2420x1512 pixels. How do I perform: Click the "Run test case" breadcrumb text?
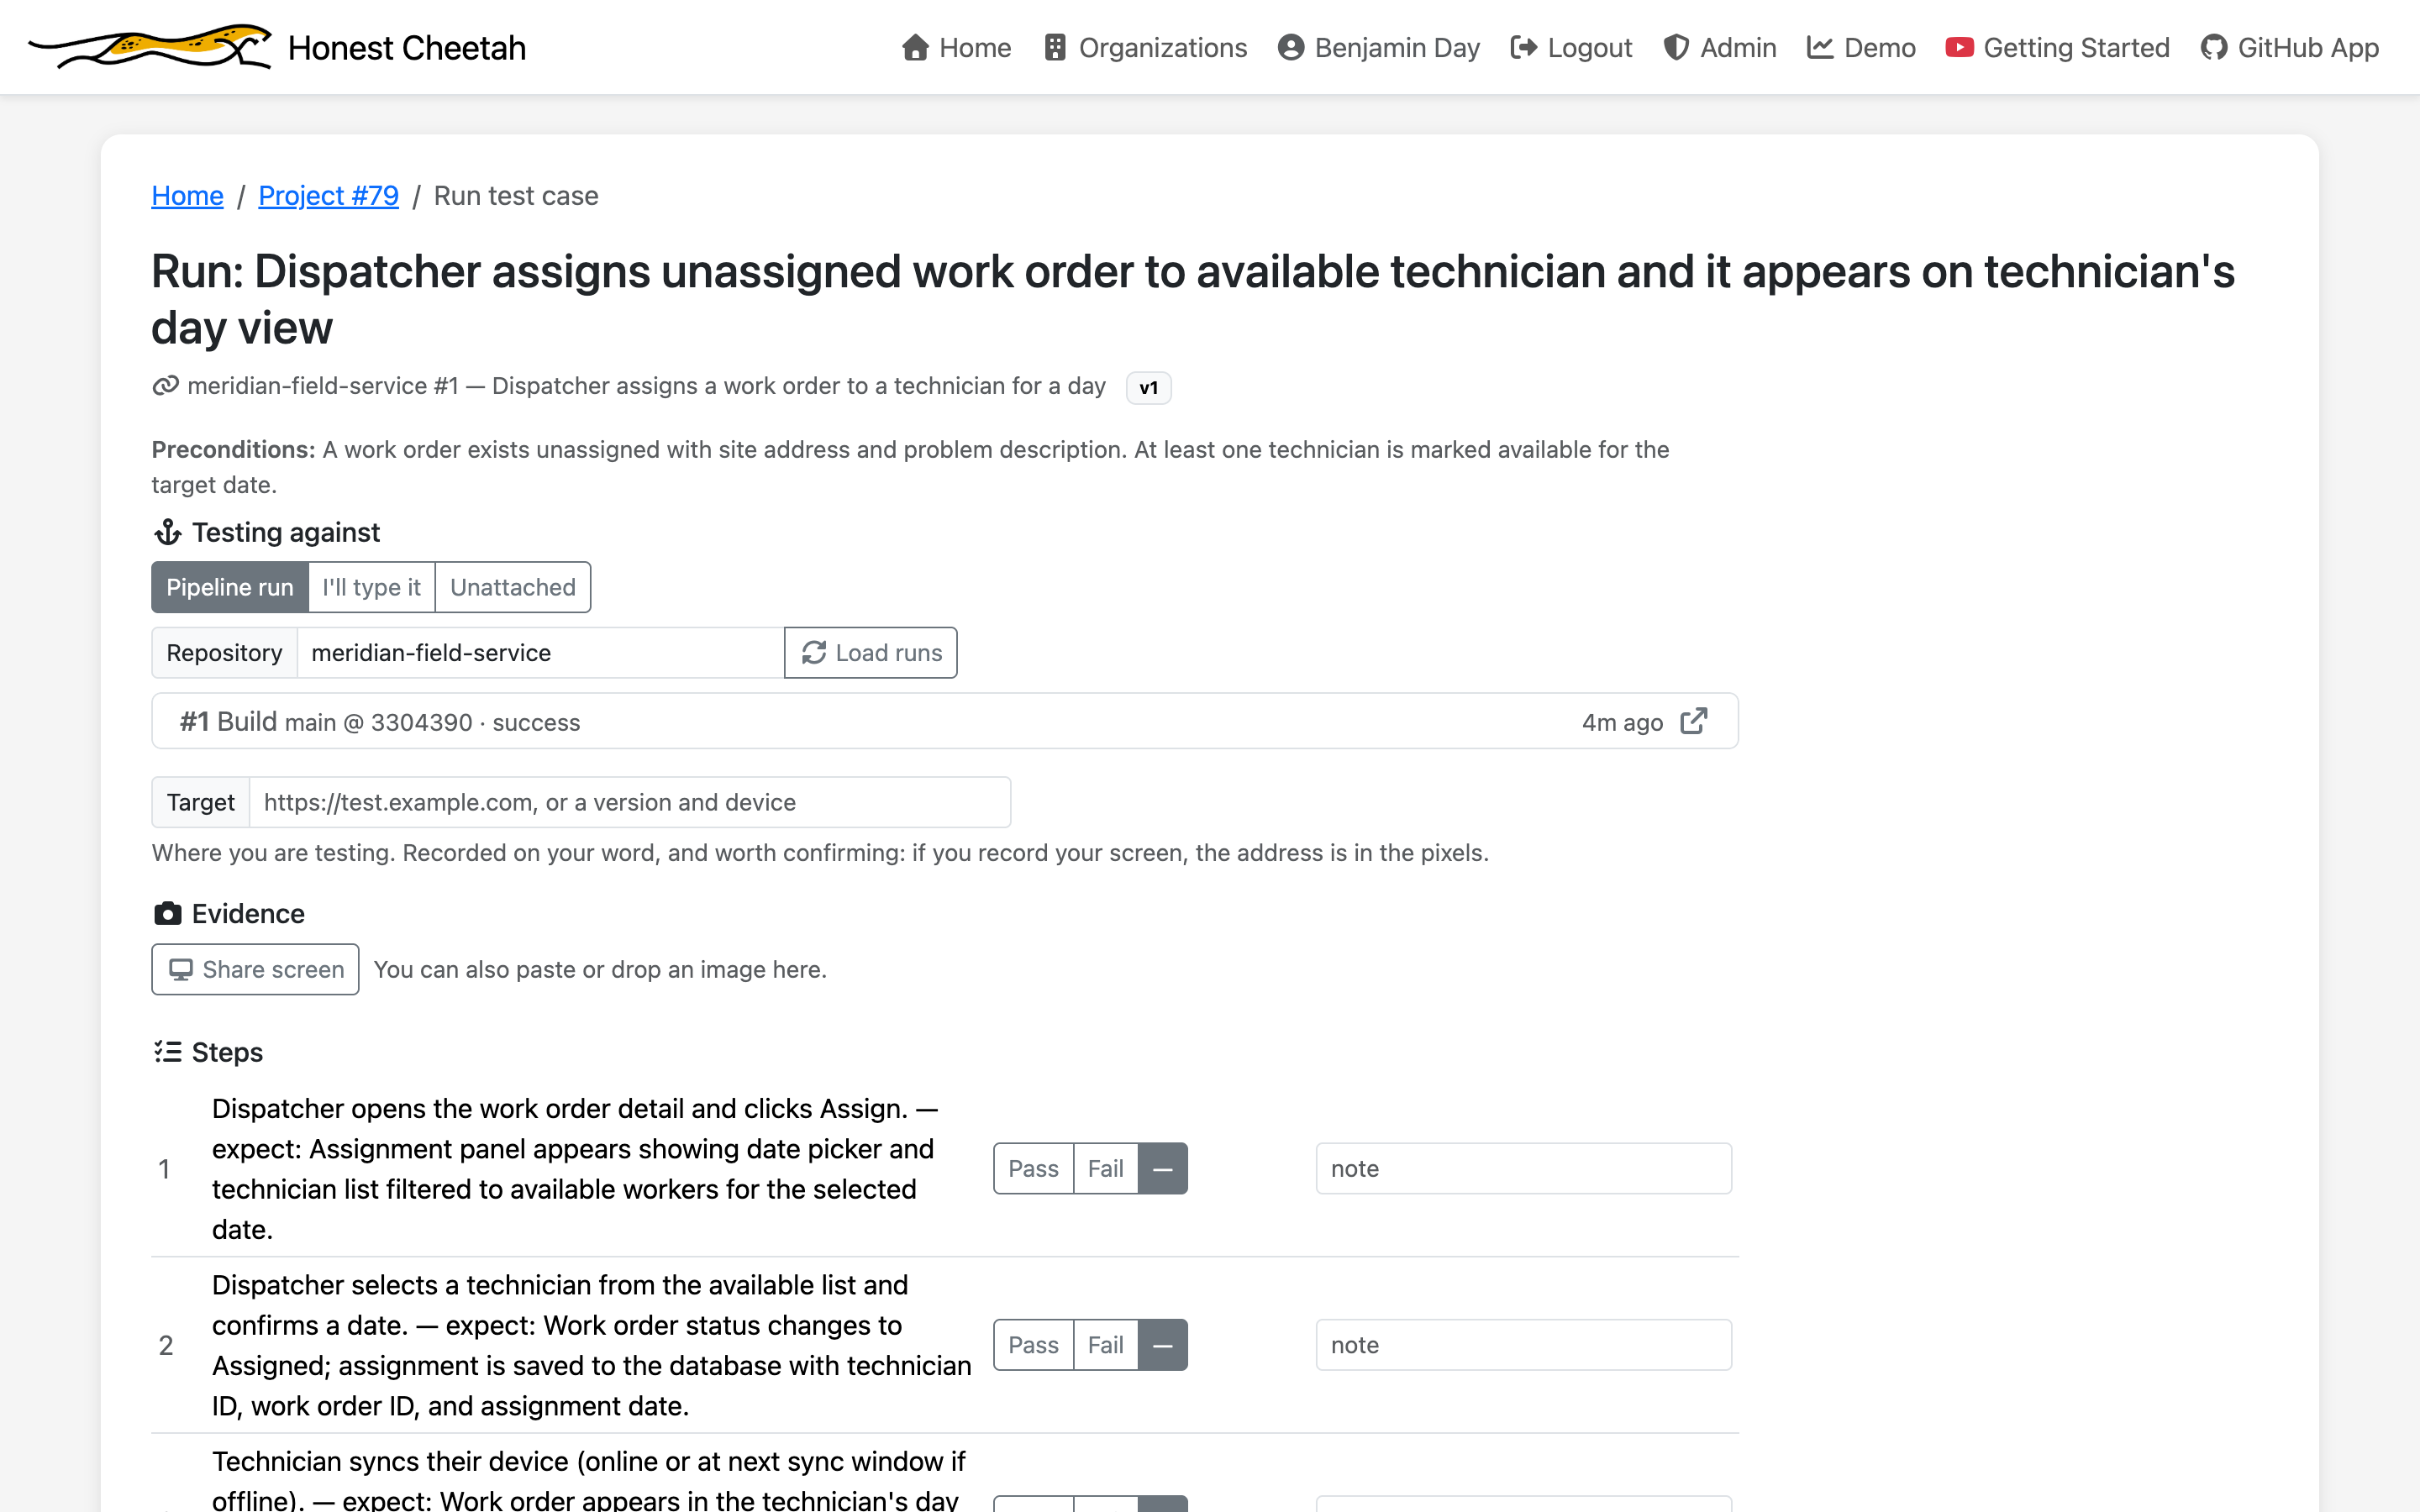516,196
